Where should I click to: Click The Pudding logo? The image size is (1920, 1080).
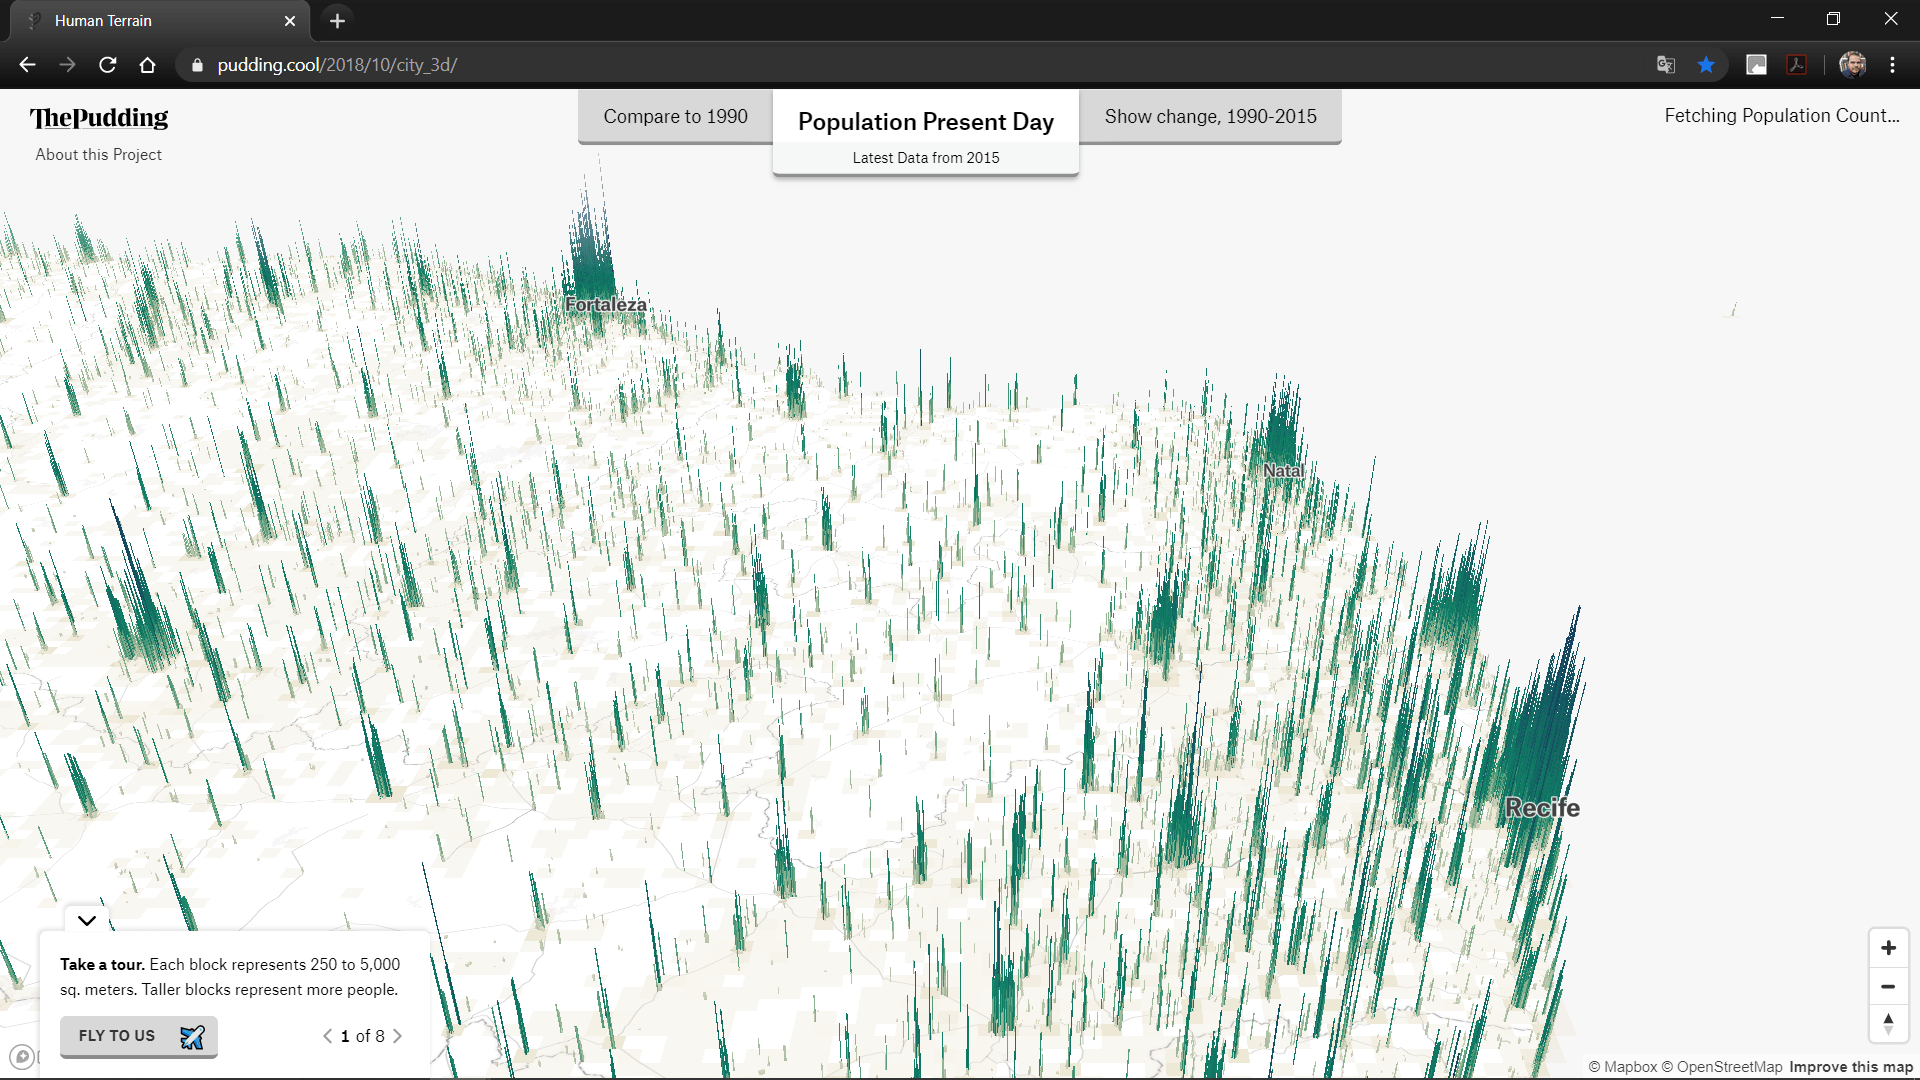99,118
